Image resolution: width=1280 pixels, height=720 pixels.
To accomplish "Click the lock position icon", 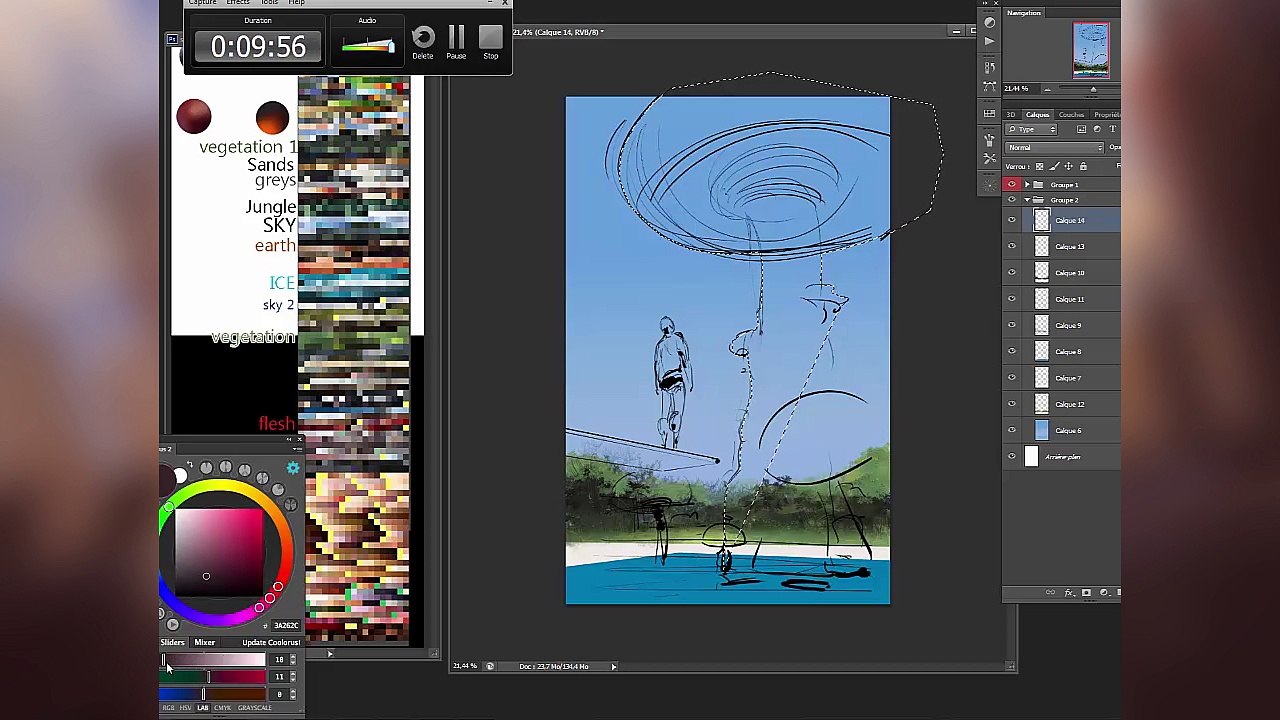I will [1068, 166].
